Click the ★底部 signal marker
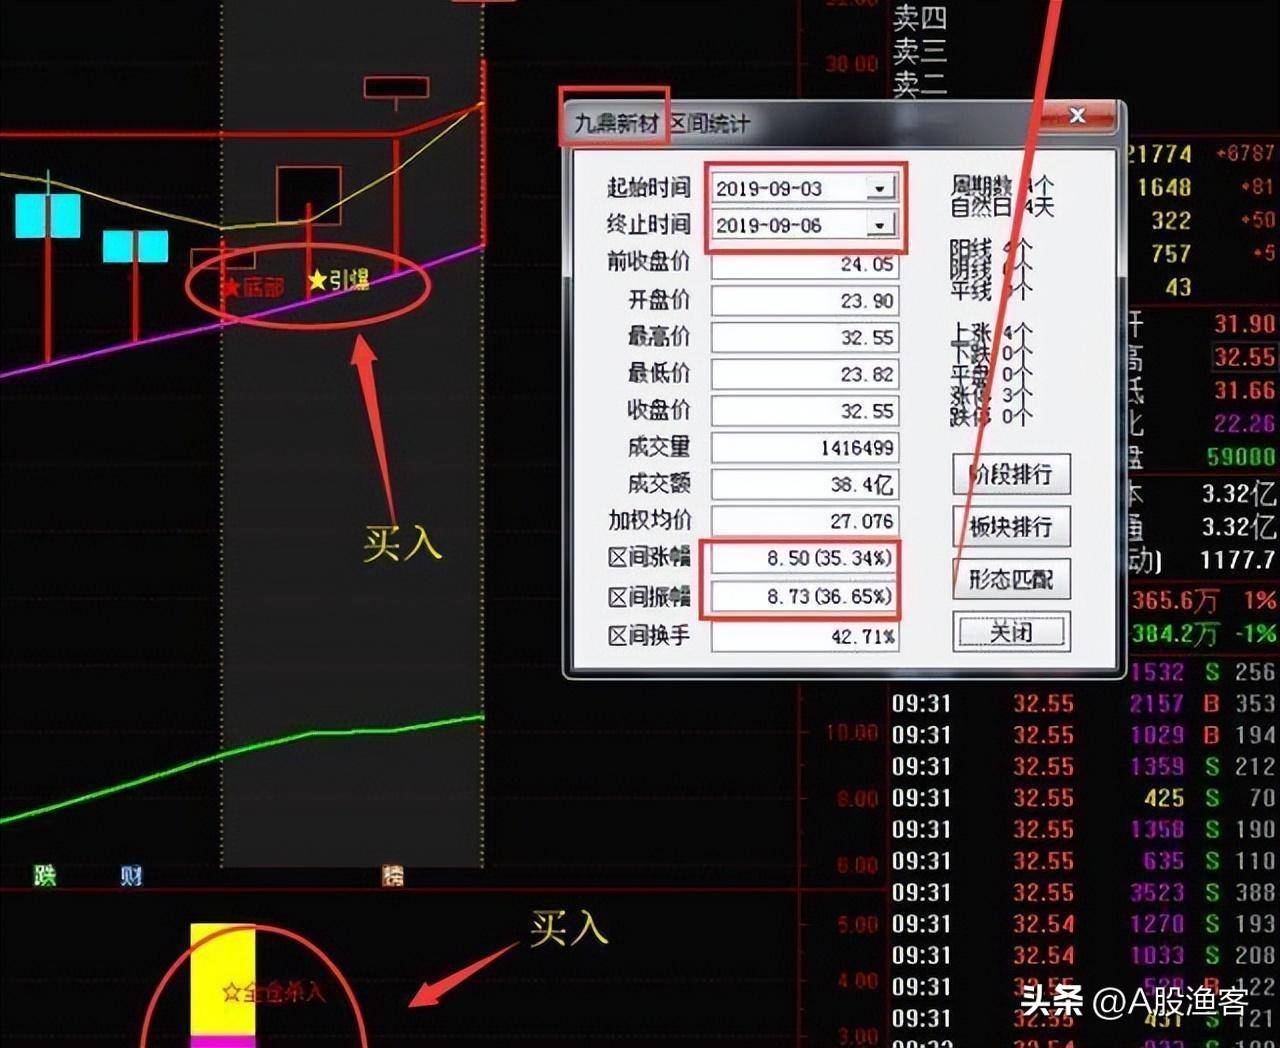This screenshot has width=1280, height=1048. point(253,287)
